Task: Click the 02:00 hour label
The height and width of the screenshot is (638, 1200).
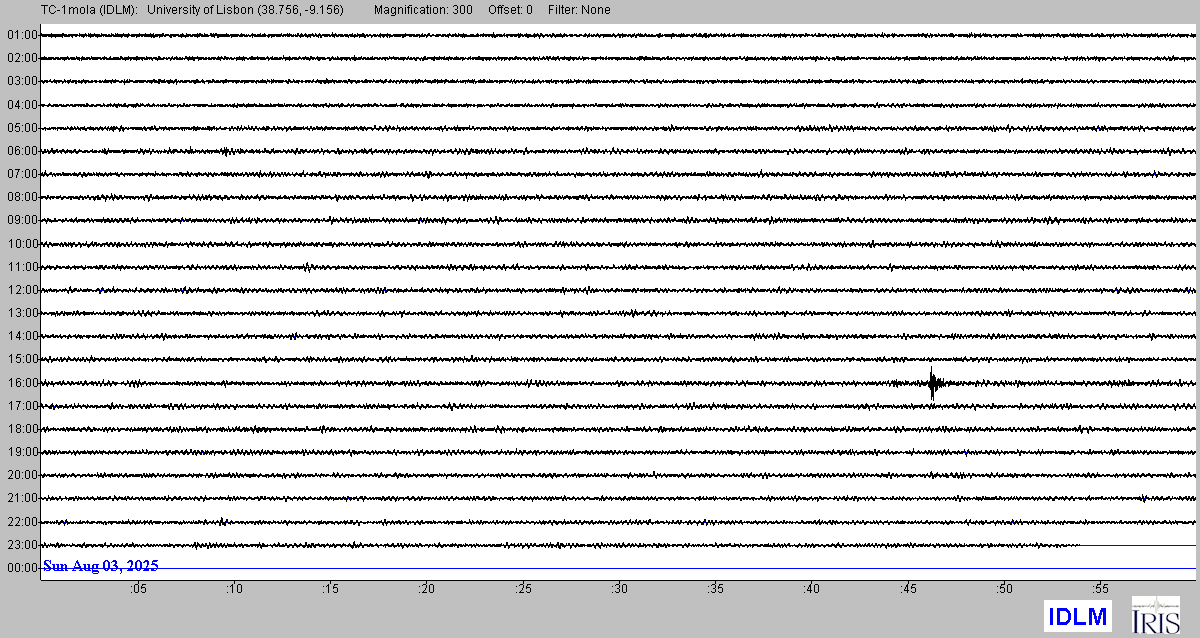Action: point(22,58)
